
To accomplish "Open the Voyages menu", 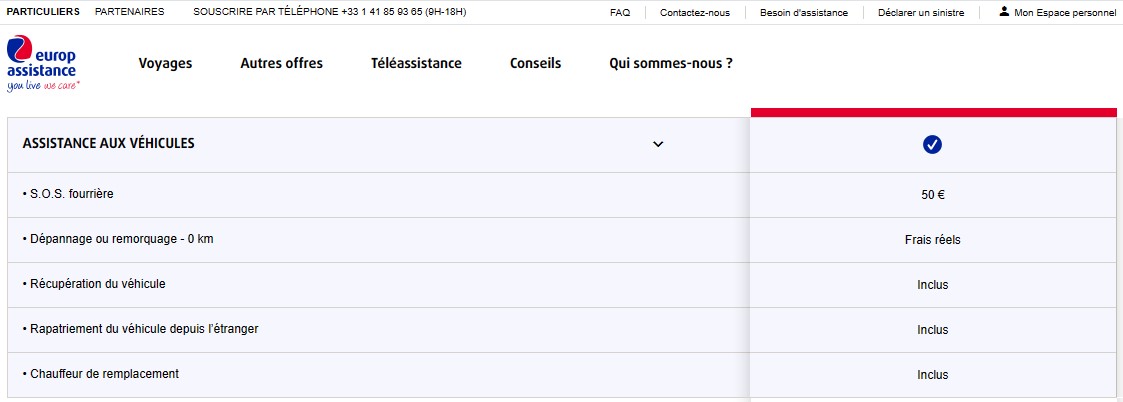I will point(165,63).
